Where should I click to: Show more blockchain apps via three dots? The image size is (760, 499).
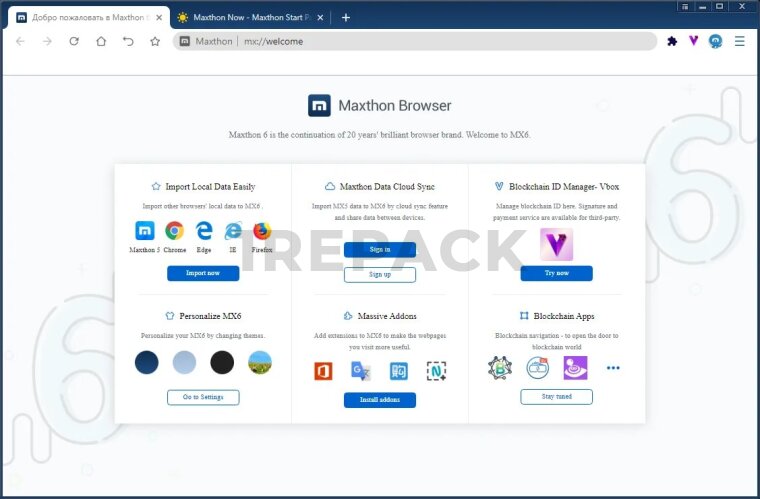(613, 368)
